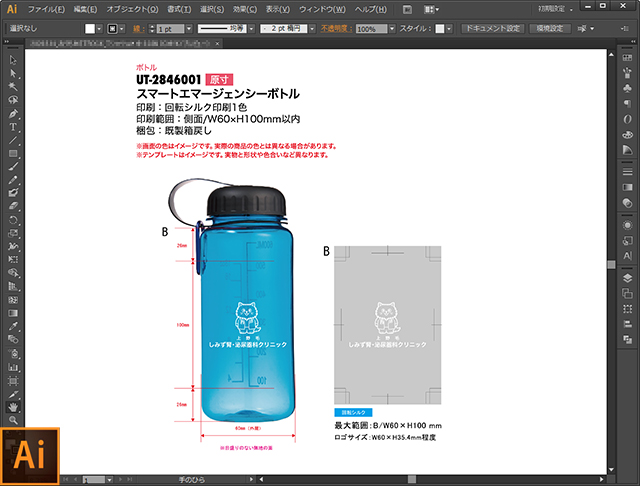Choose the Rectangle tool
The width and height of the screenshot is (640, 486).
coord(13,153)
